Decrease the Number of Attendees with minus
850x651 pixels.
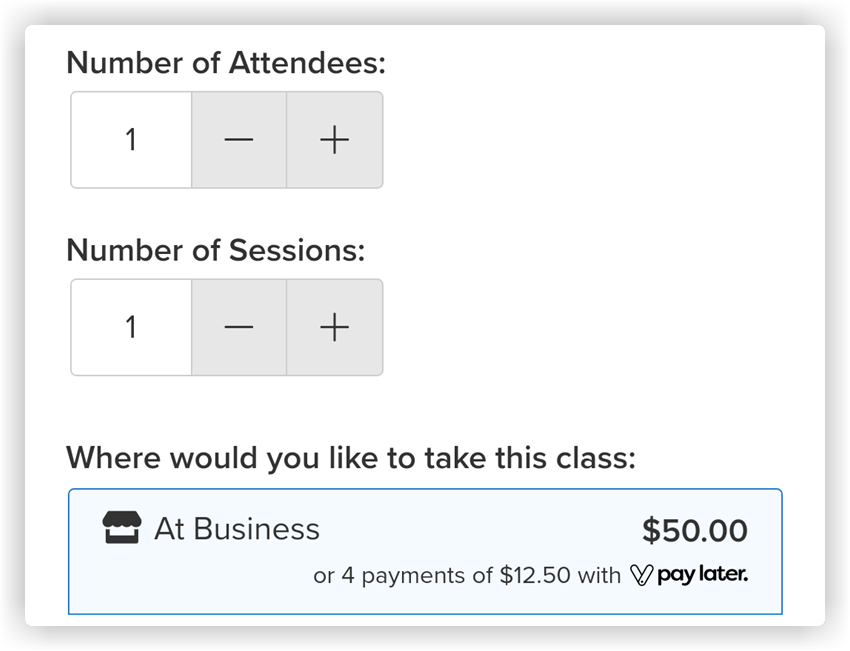pyautogui.click(x=239, y=140)
